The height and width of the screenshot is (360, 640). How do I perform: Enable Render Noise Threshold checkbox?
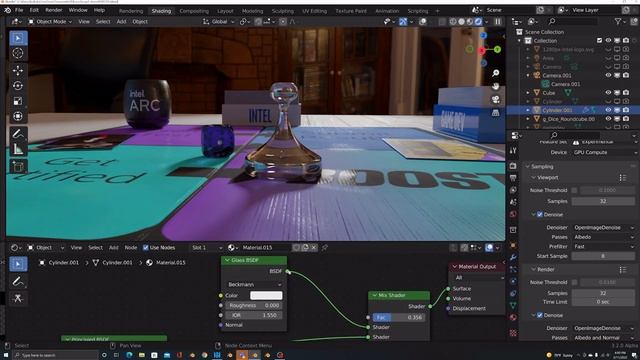(x=574, y=282)
